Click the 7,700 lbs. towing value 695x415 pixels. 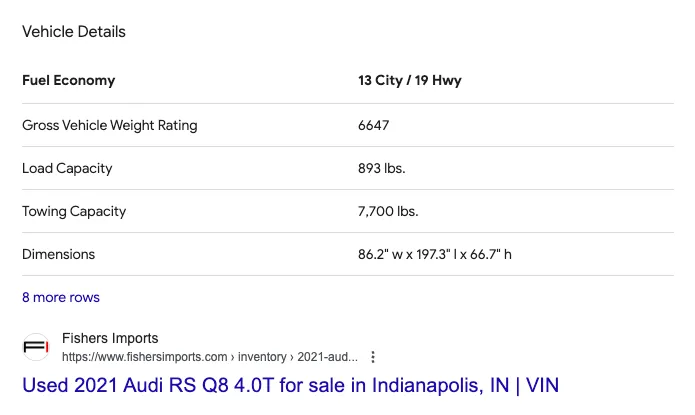[x=388, y=211]
